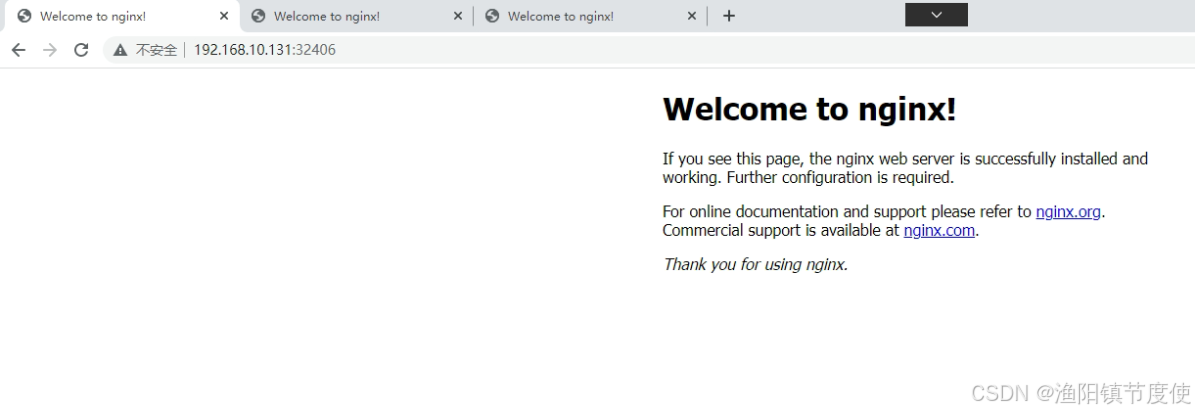Screen dimensions: 1195x413
Task: Open a new tab with the plus button
Action: pos(729,16)
